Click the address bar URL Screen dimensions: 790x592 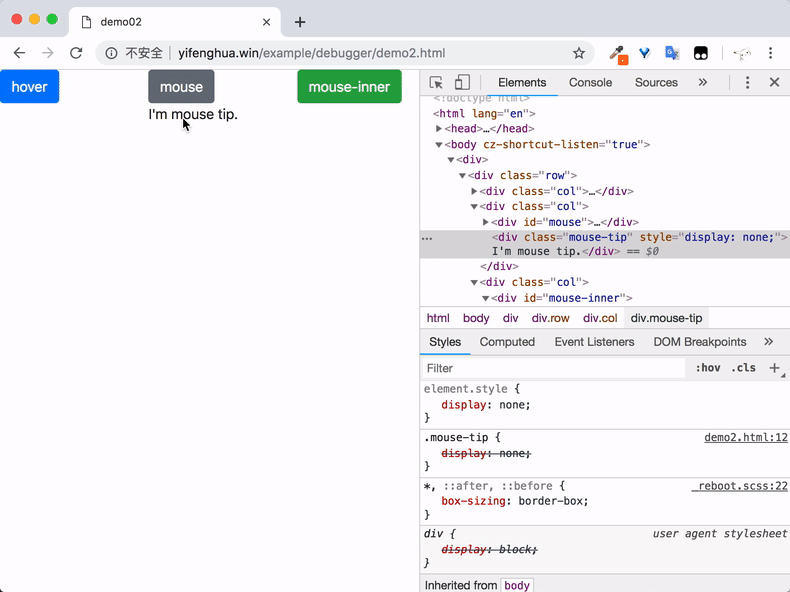[311, 53]
